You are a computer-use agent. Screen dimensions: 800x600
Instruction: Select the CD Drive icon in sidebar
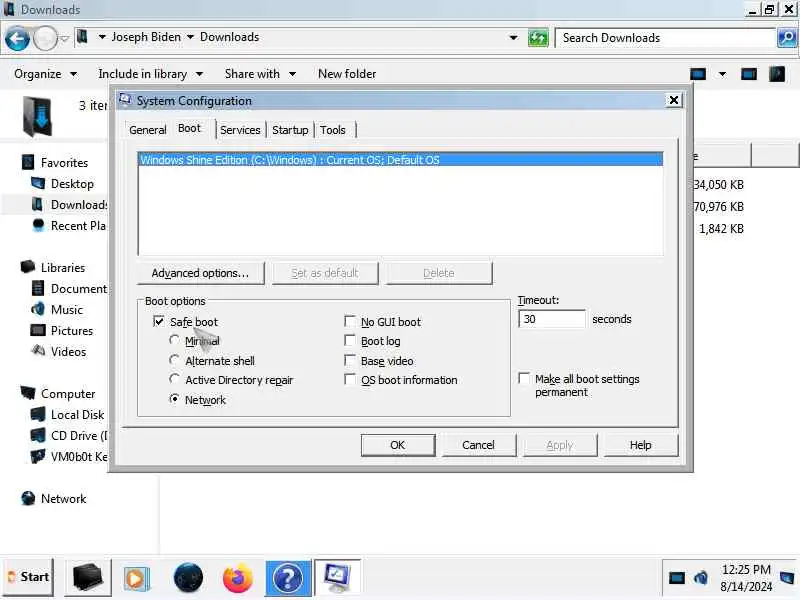38,435
